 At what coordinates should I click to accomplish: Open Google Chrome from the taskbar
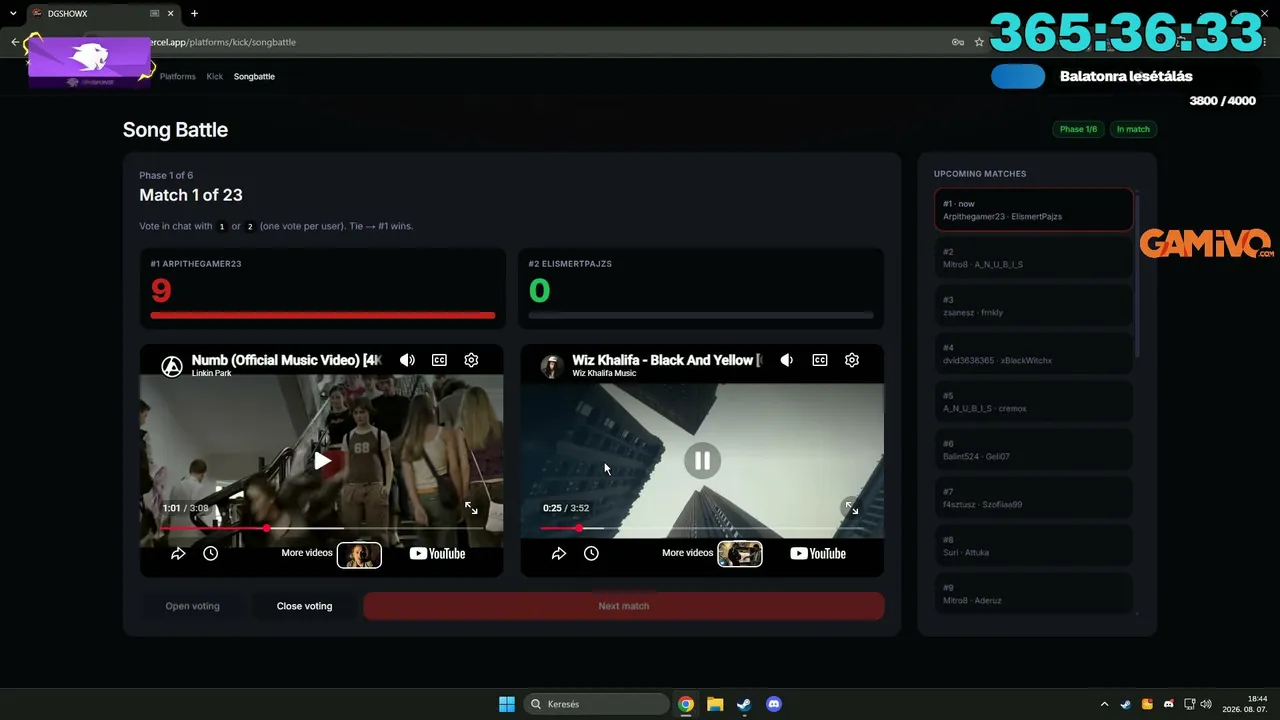point(686,704)
